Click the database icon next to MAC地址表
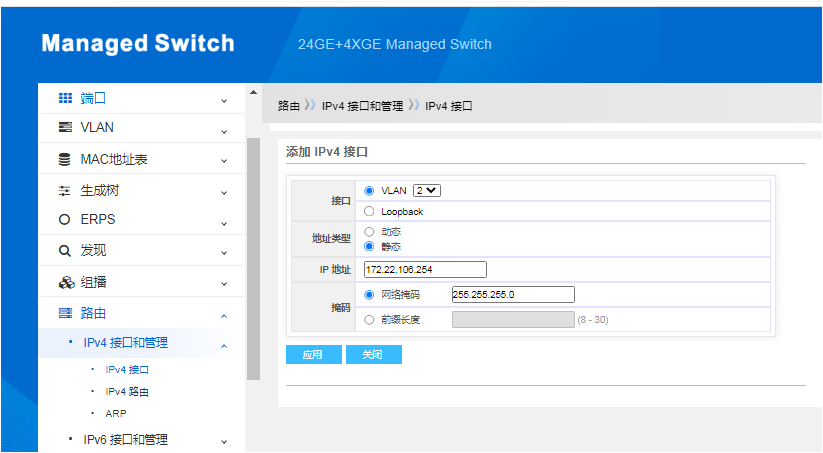 [65, 159]
